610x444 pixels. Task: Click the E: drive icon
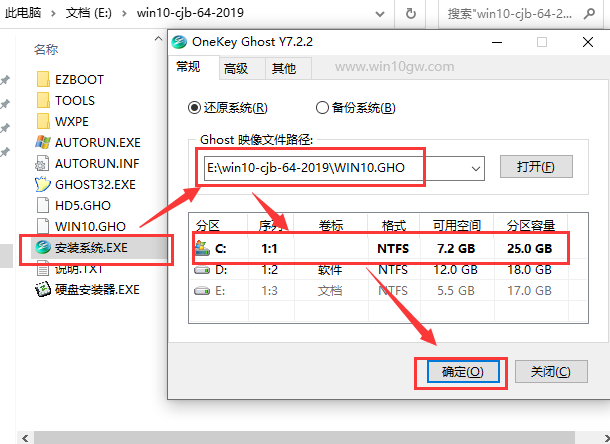tap(202, 291)
